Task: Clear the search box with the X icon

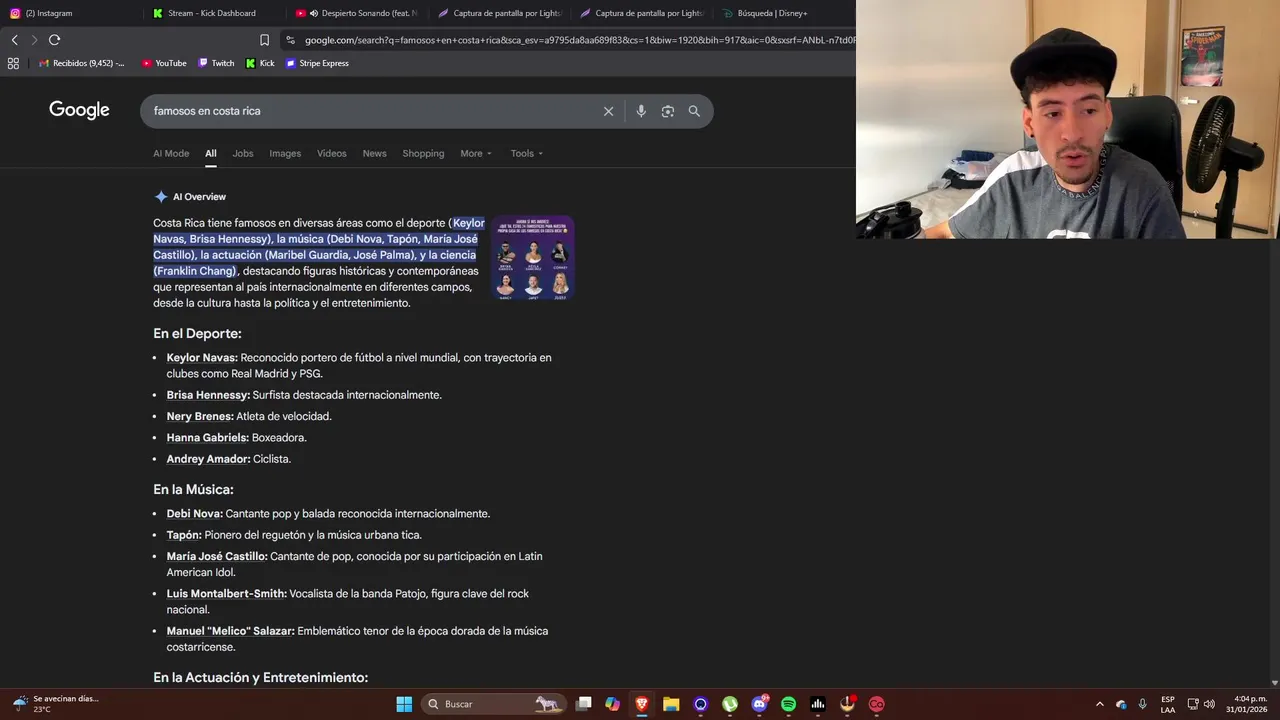Action: coord(608,111)
